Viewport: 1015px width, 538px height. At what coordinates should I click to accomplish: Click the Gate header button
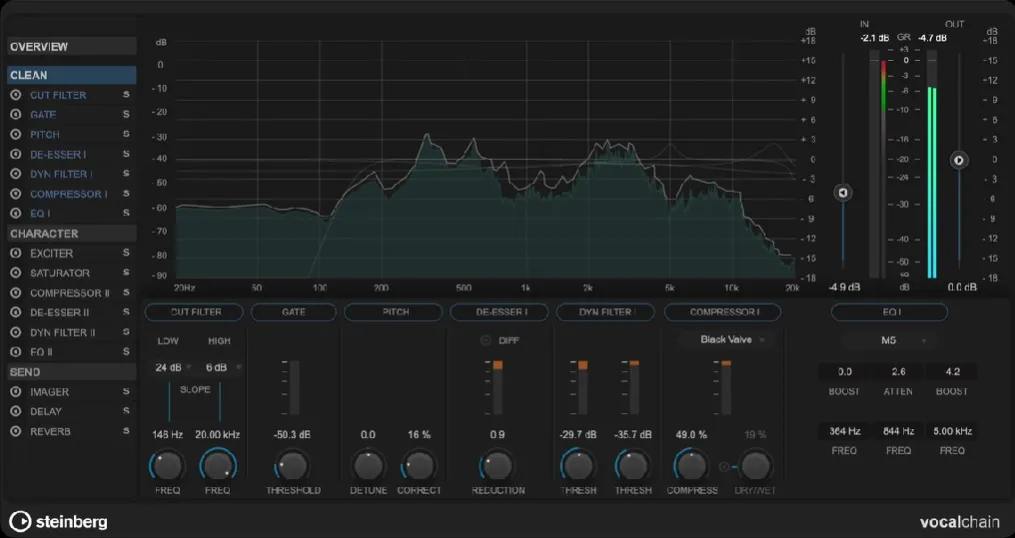tap(294, 312)
